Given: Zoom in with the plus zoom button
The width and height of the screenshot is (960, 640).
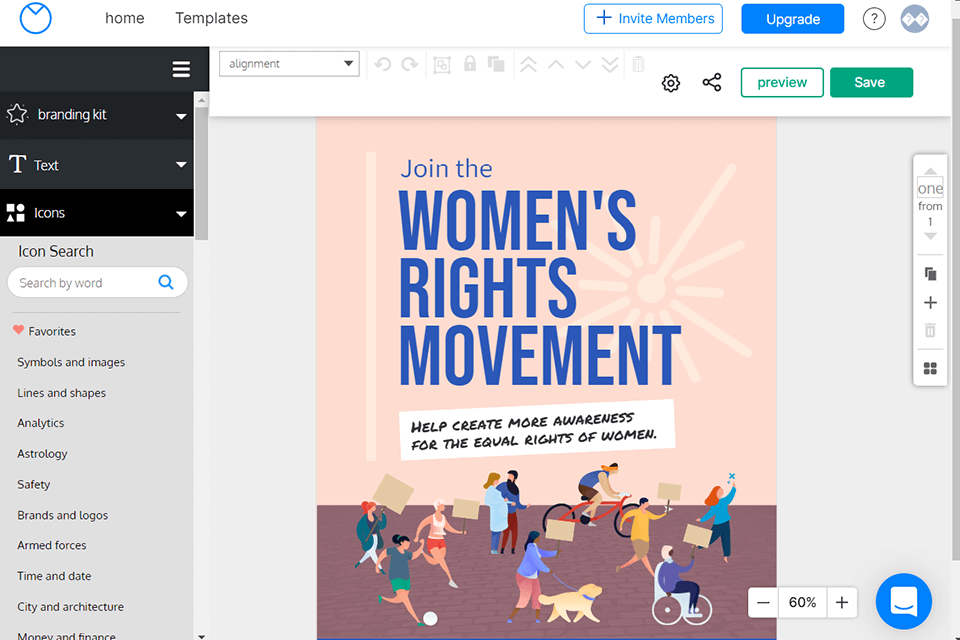Looking at the screenshot, I should [x=842, y=602].
